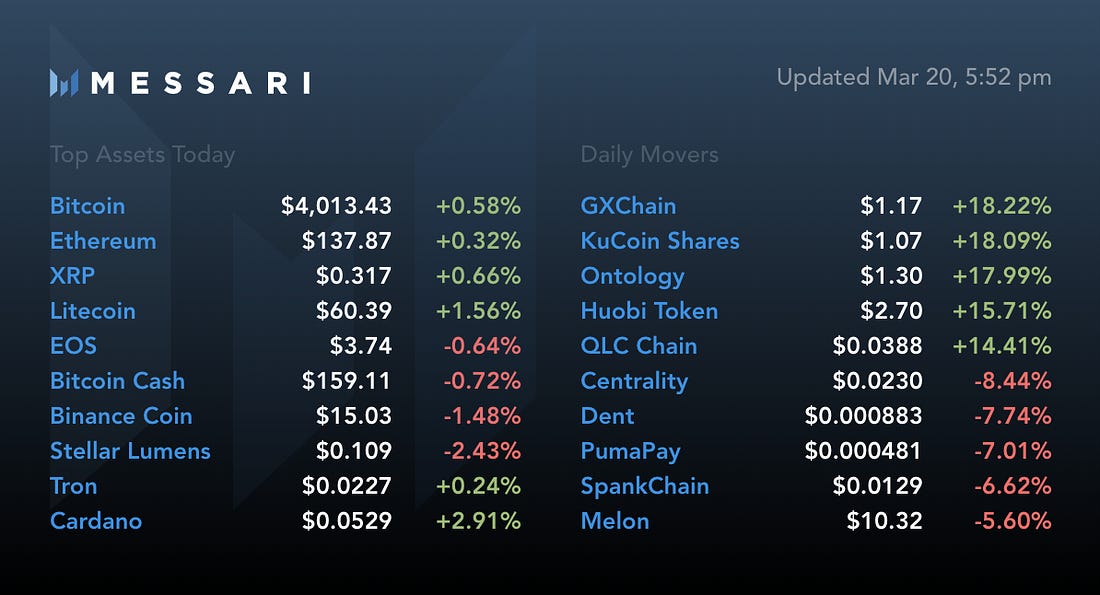
Task: Click the Top Assets Today heading
Action: tap(142, 154)
